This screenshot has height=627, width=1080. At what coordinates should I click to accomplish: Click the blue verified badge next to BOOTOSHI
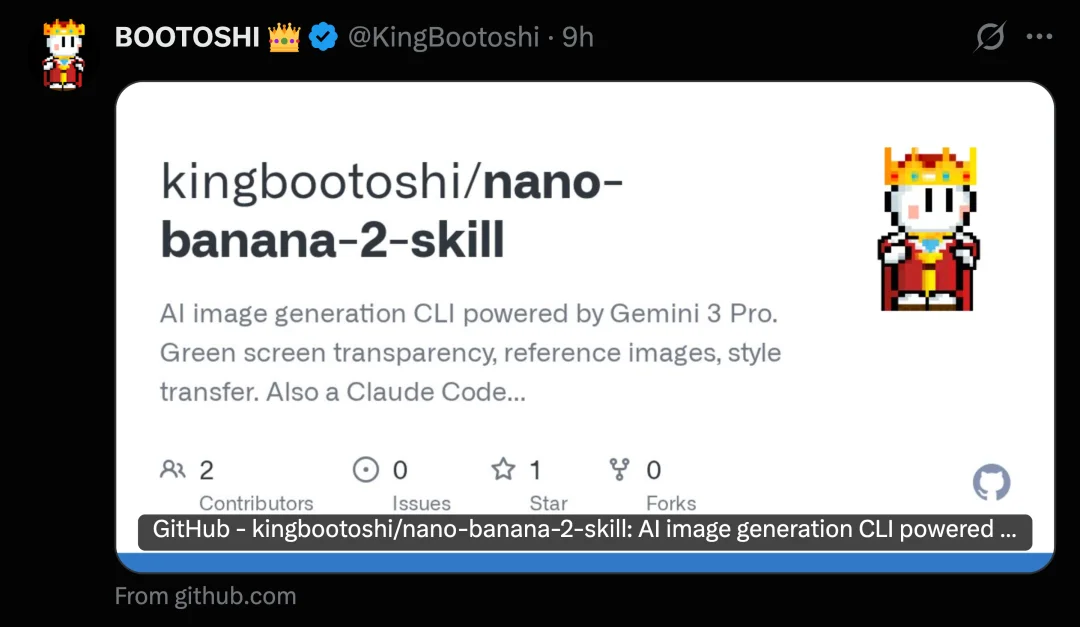(322, 36)
